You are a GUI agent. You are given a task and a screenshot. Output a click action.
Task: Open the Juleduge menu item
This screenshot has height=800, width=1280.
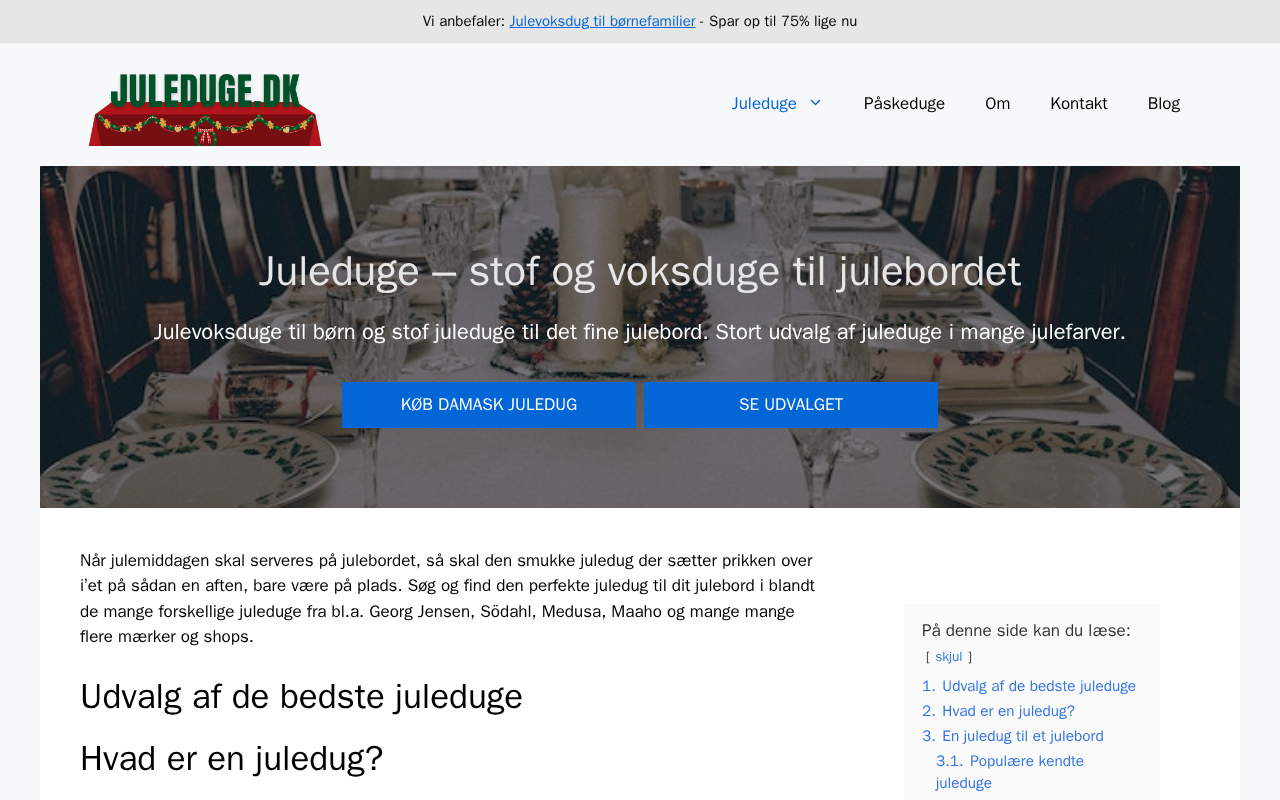[x=764, y=103]
